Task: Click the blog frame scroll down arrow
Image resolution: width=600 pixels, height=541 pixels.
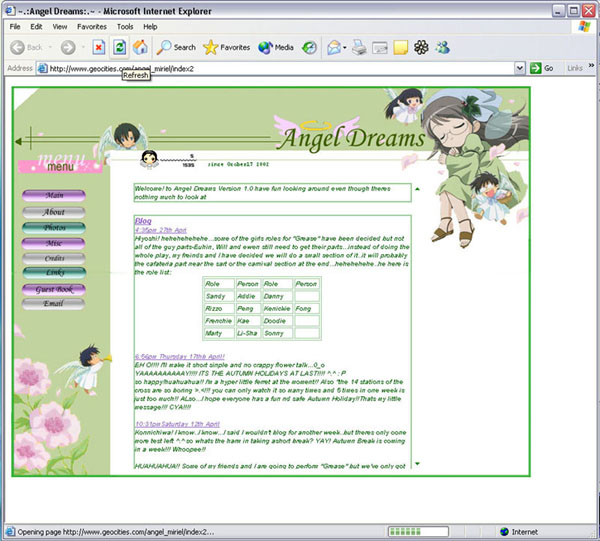Action: (417, 464)
